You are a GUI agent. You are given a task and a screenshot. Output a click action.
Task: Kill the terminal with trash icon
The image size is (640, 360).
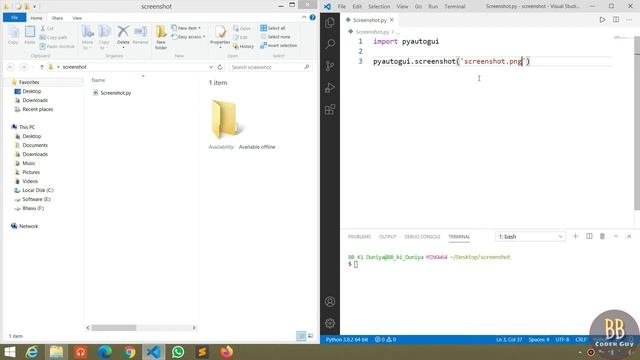pos(602,236)
